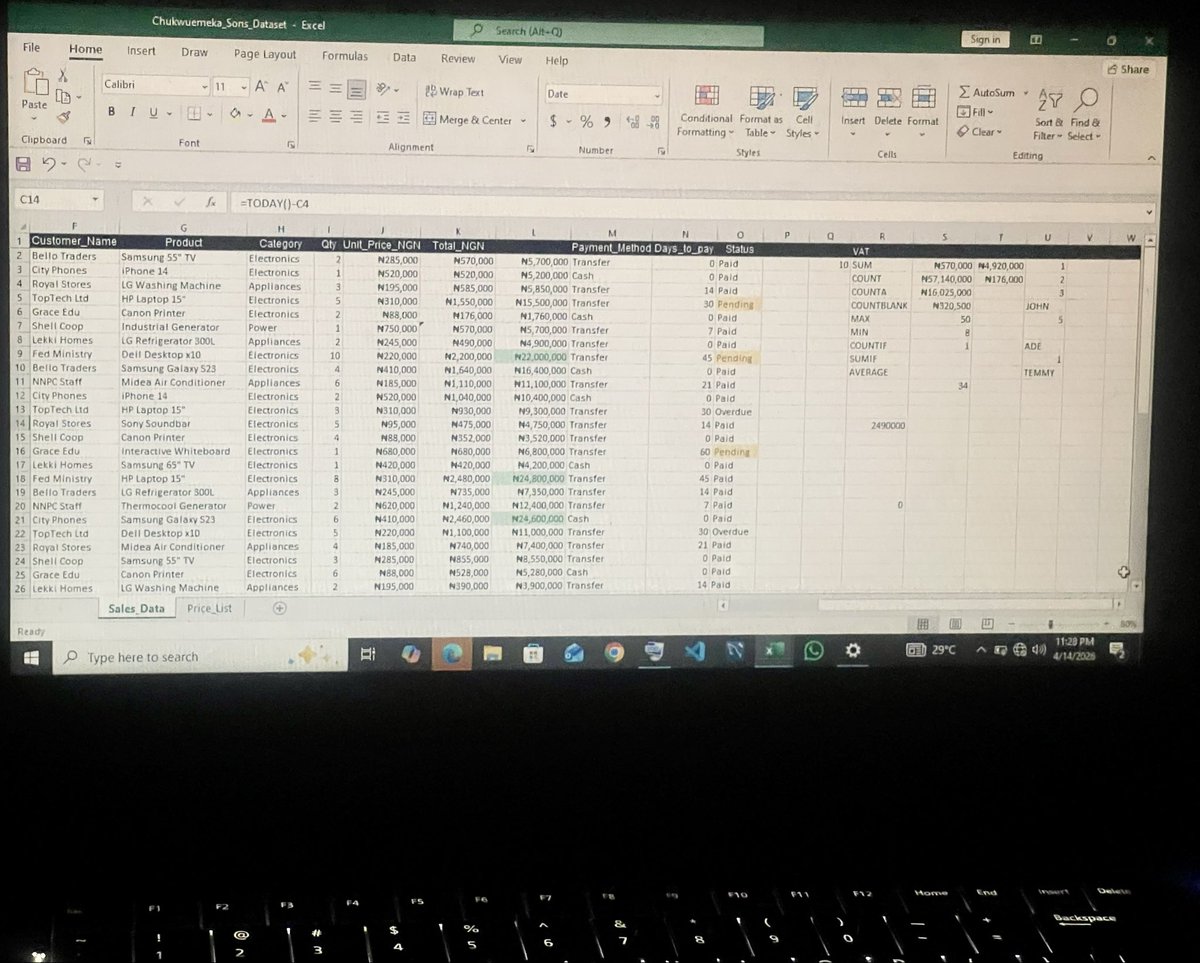1200x963 pixels.
Task: Open Conditional Formatting menu
Action: (x=706, y=110)
